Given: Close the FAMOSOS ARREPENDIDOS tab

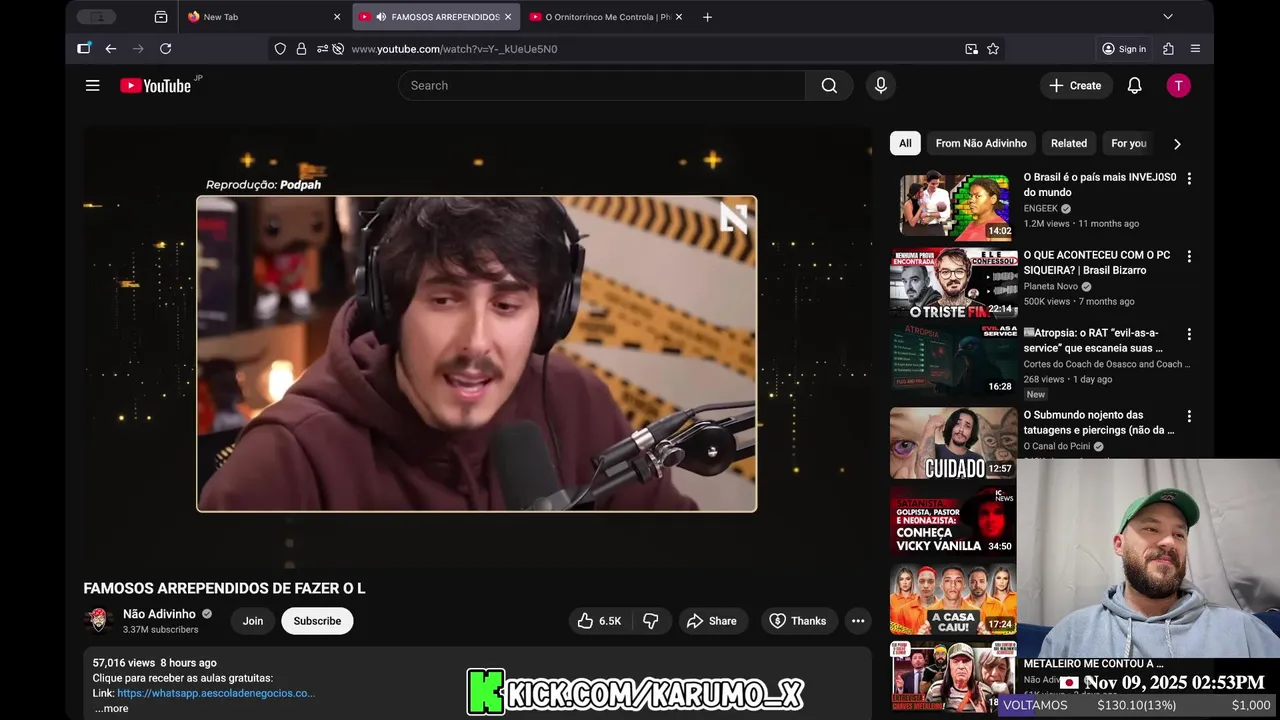Looking at the screenshot, I should pyautogui.click(x=508, y=17).
